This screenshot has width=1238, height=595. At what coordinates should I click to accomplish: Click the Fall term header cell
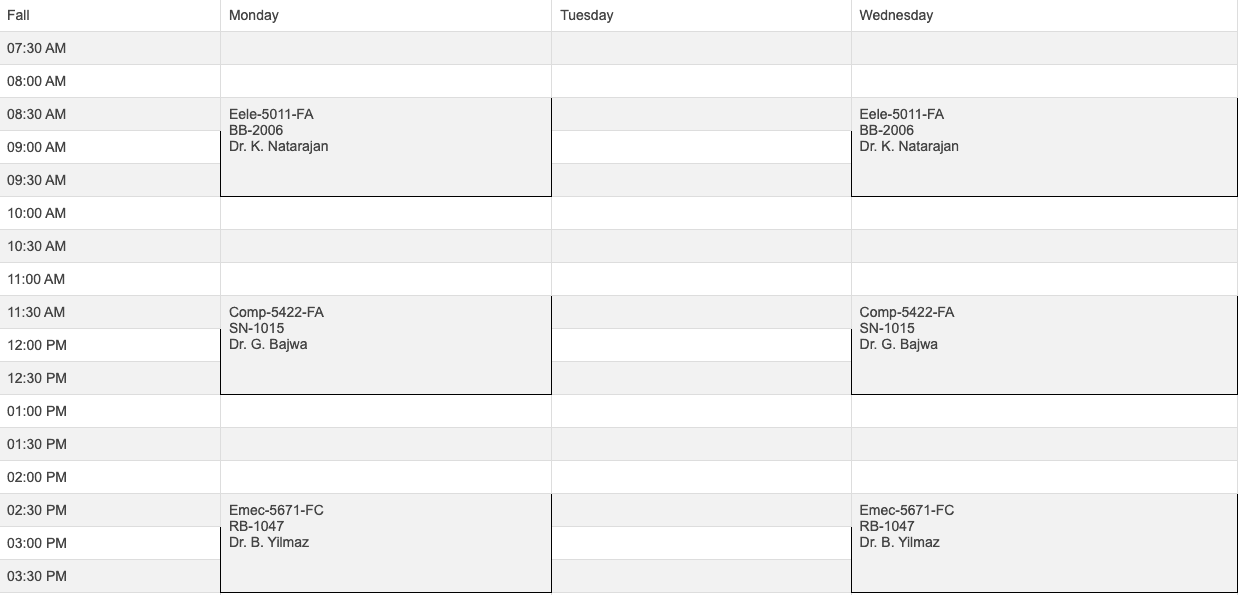110,16
